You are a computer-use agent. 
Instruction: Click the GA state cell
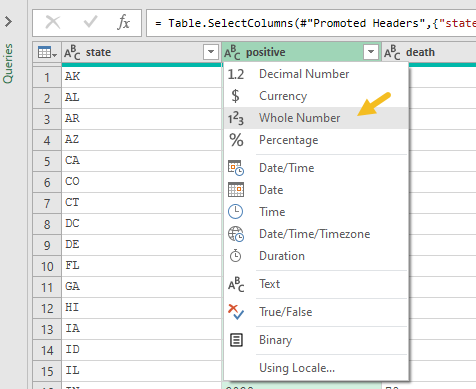(x=142, y=287)
